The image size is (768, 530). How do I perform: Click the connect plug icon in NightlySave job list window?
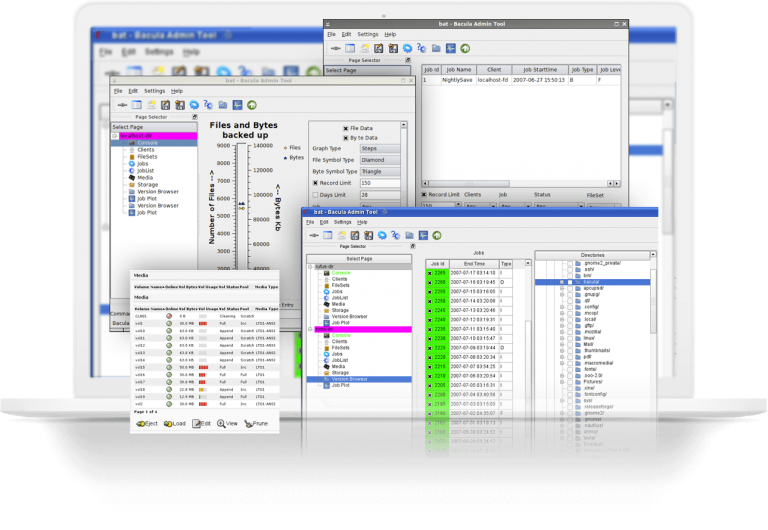[x=336, y=48]
